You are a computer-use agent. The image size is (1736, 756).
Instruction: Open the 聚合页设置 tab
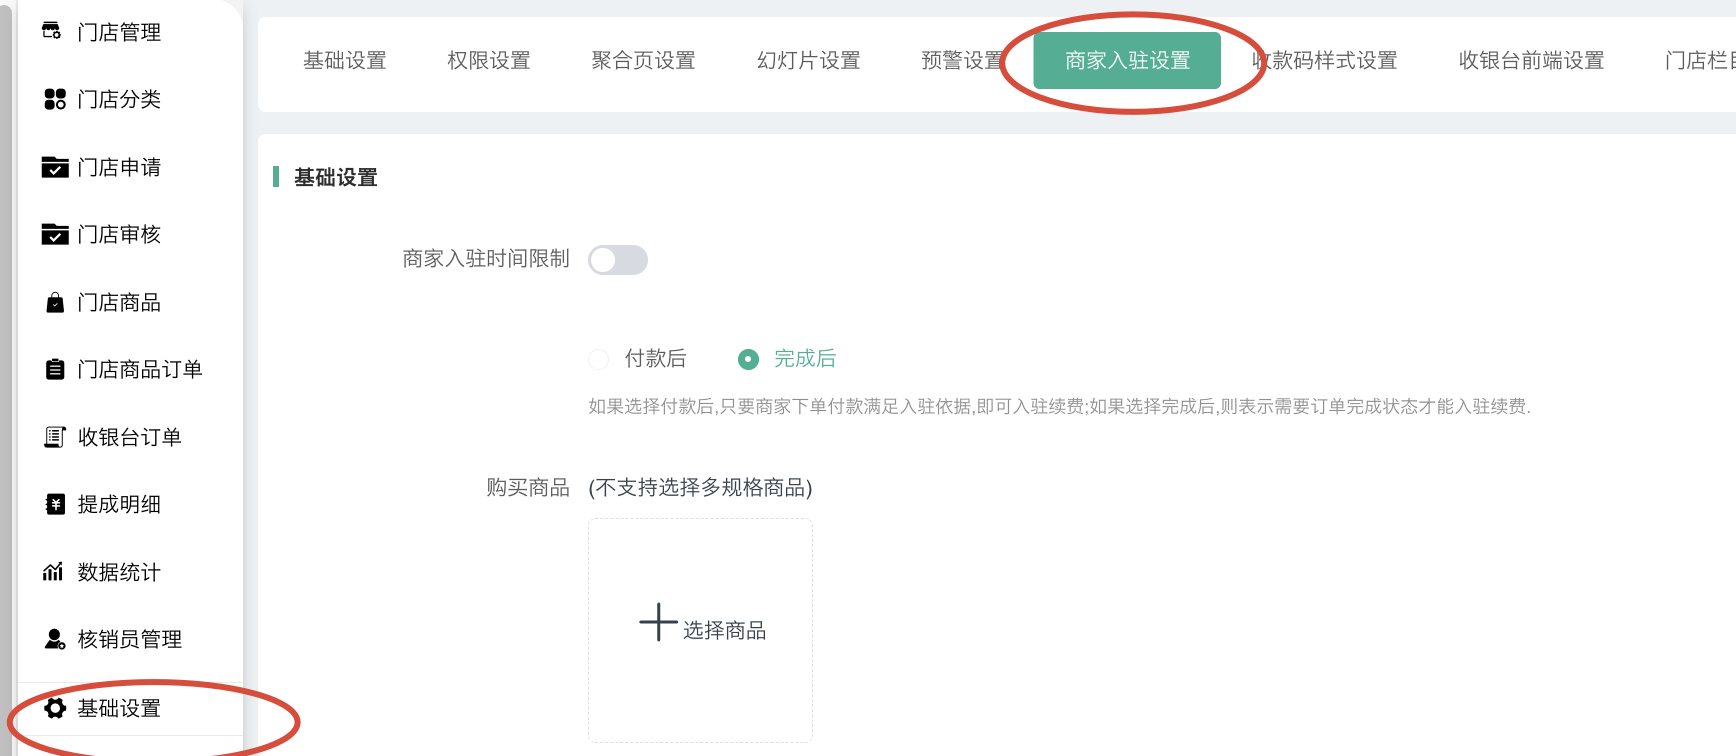[643, 61]
